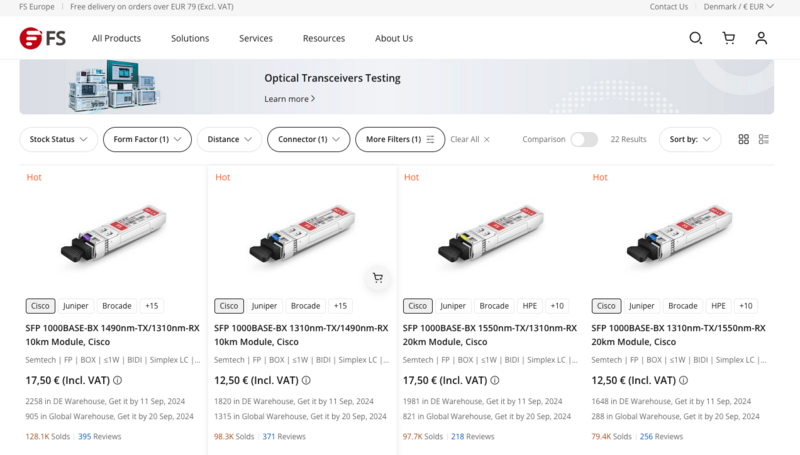Switch to list view layout icon
The image size is (800, 455).
[x=764, y=139]
